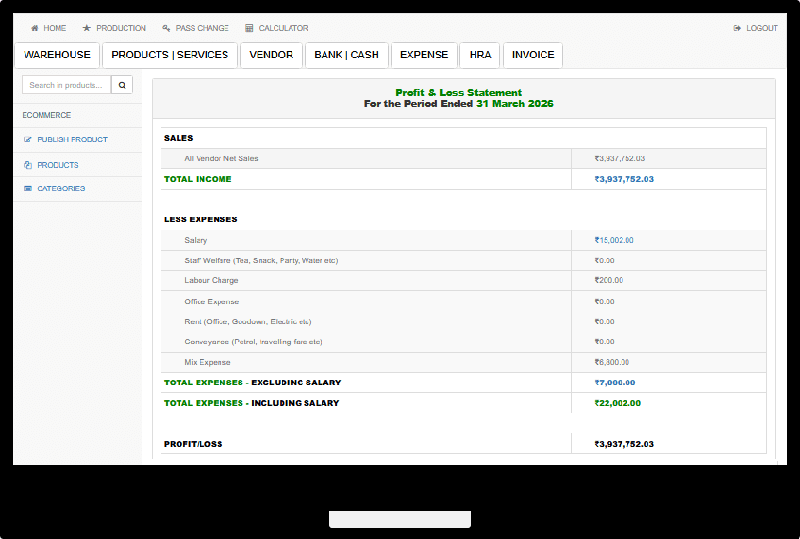The image size is (800, 539).
Task: Open the Warehouse tab
Action: [57, 55]
